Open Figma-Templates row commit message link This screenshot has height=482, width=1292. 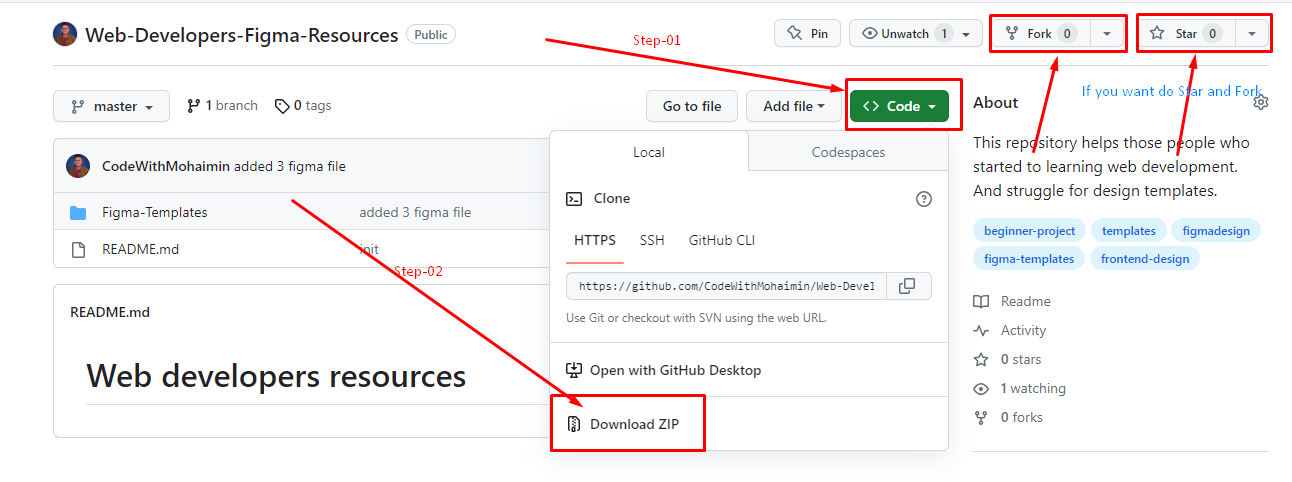(415, 212)
